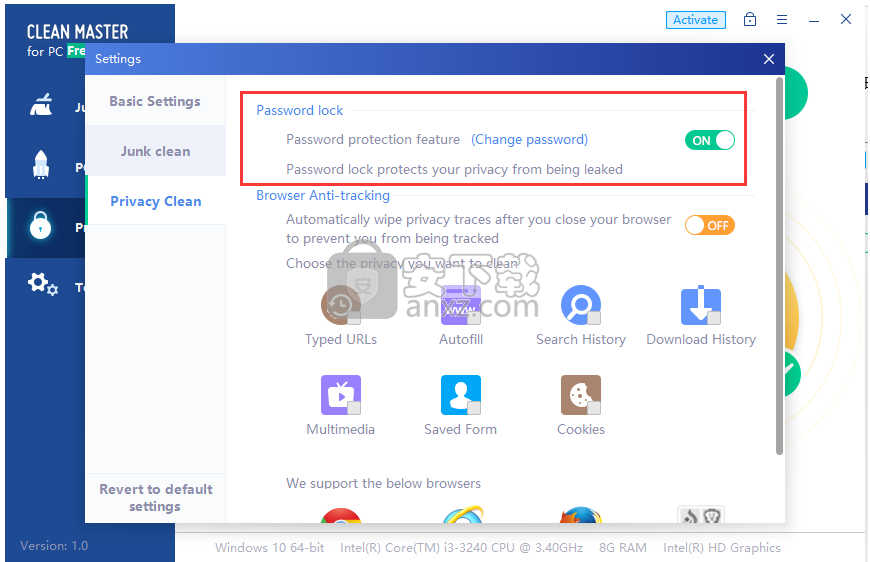The image size is (870, 562).
Task: Click the Tools gears sidebar icon
Action: (x=43, y=285)
